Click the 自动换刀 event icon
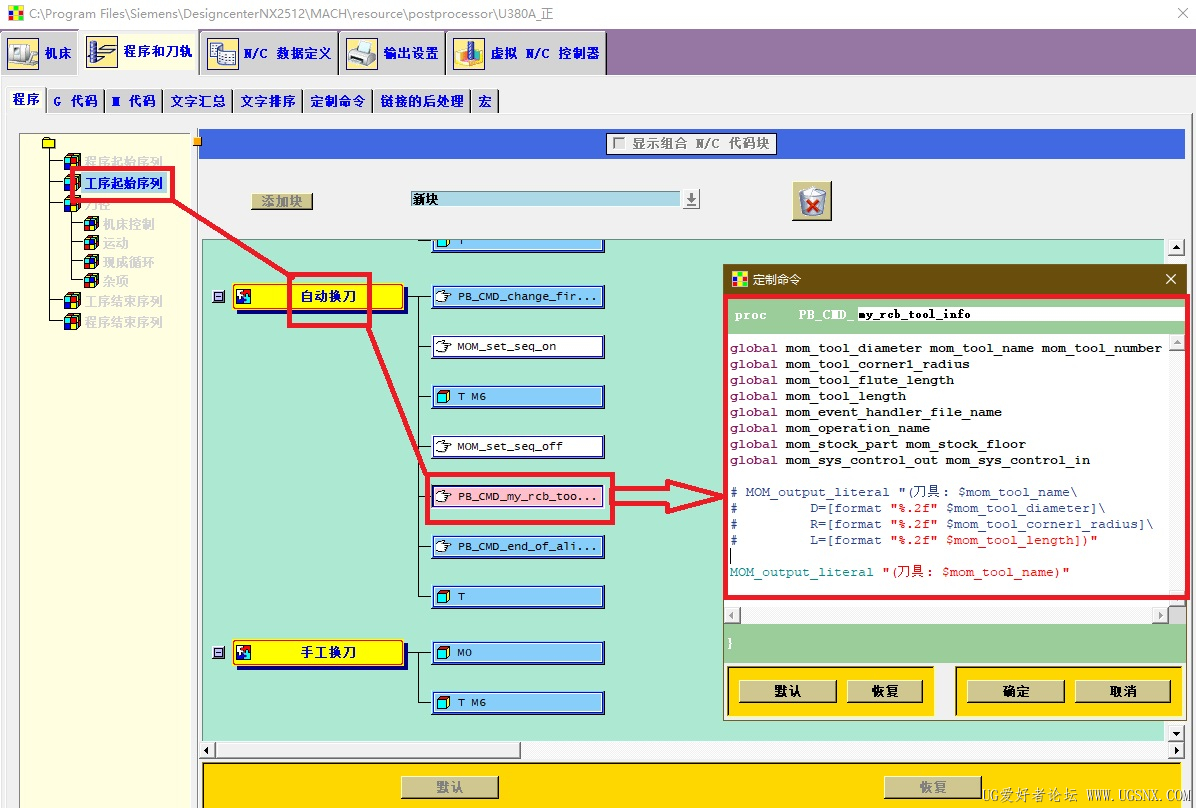 pyautogui.click(x=243, y=296)
